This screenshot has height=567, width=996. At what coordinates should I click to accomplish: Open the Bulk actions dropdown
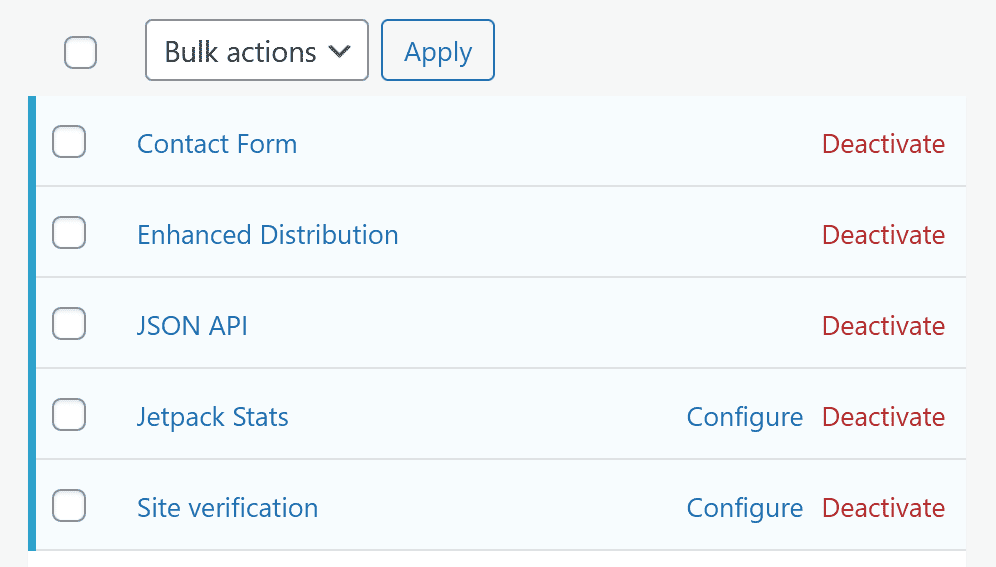point(257,50)
